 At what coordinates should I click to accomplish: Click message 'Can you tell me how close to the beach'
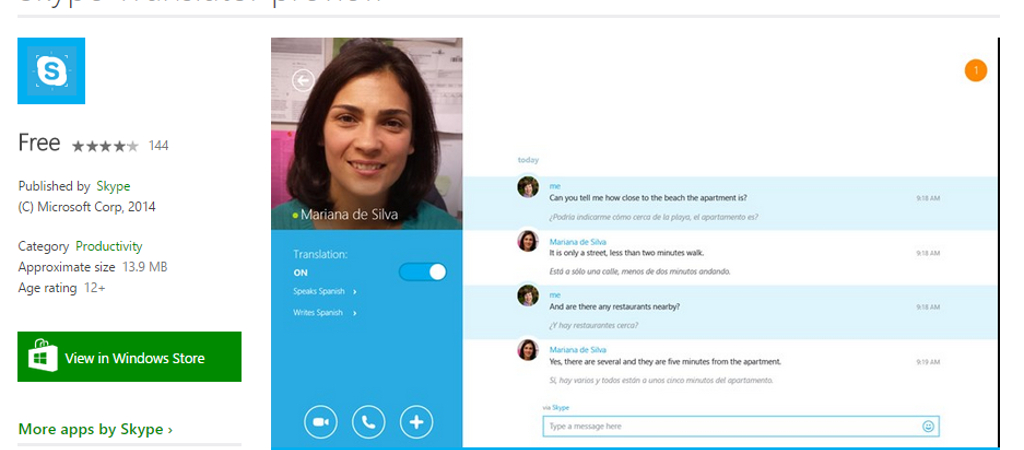click(x=648, y=198)
